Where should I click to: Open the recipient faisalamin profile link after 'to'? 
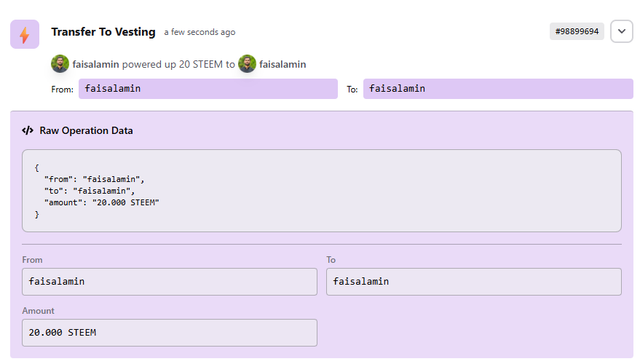(x=282, y=64)
